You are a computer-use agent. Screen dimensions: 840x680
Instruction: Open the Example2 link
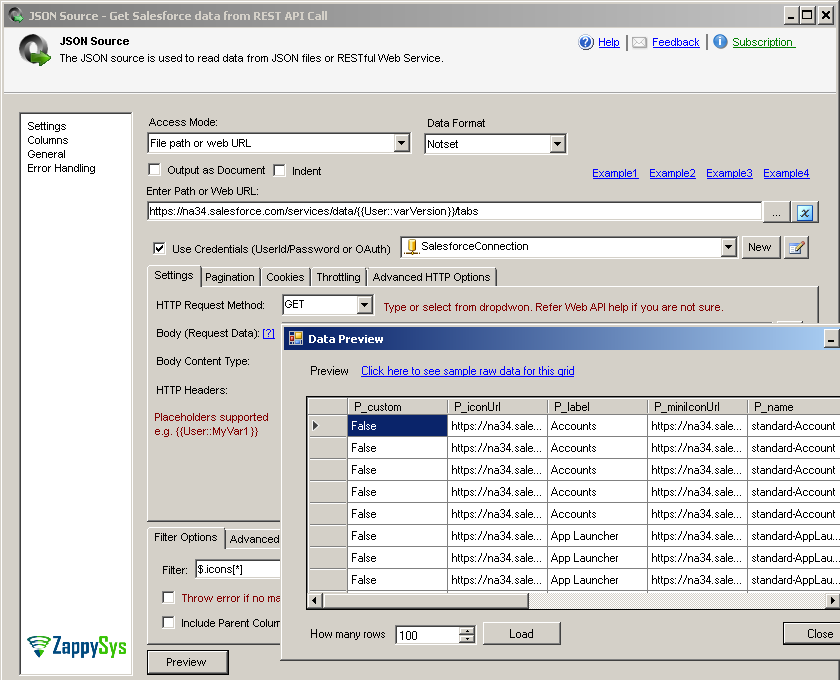pos(672,173)
